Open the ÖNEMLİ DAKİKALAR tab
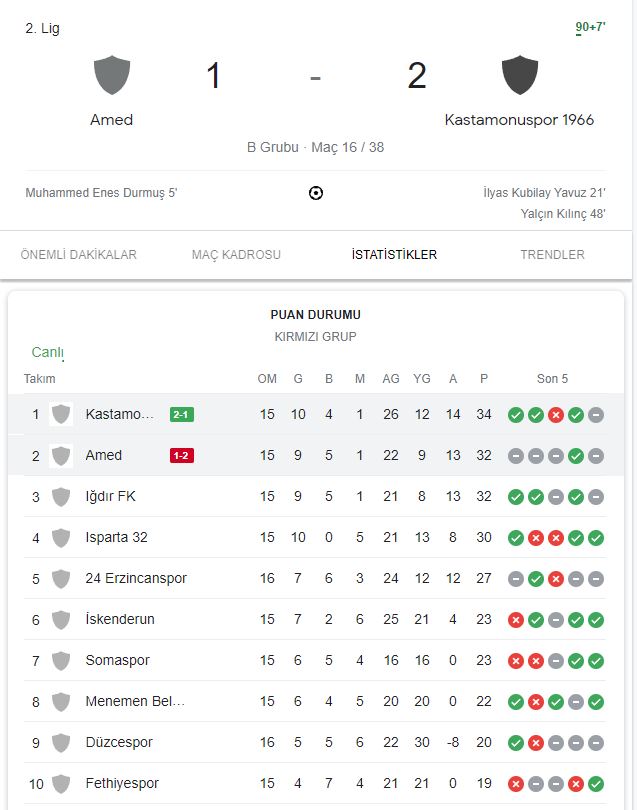The width and height of the screenshot is (637, 810). pyautogui.click(x=79, y=255)
